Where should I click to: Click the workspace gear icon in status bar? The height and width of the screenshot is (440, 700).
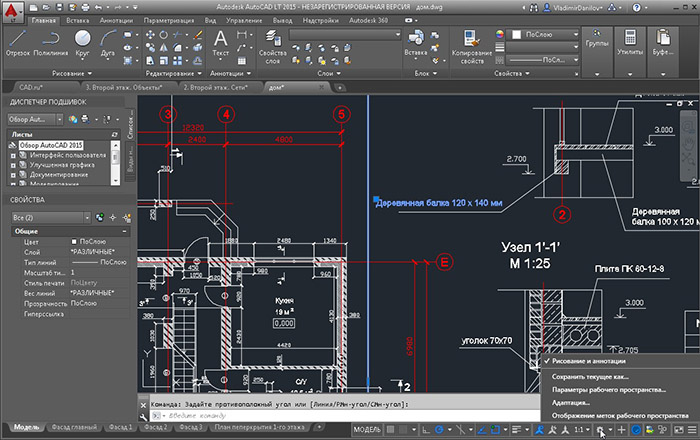pyautogui.click(x=600, y=430)
